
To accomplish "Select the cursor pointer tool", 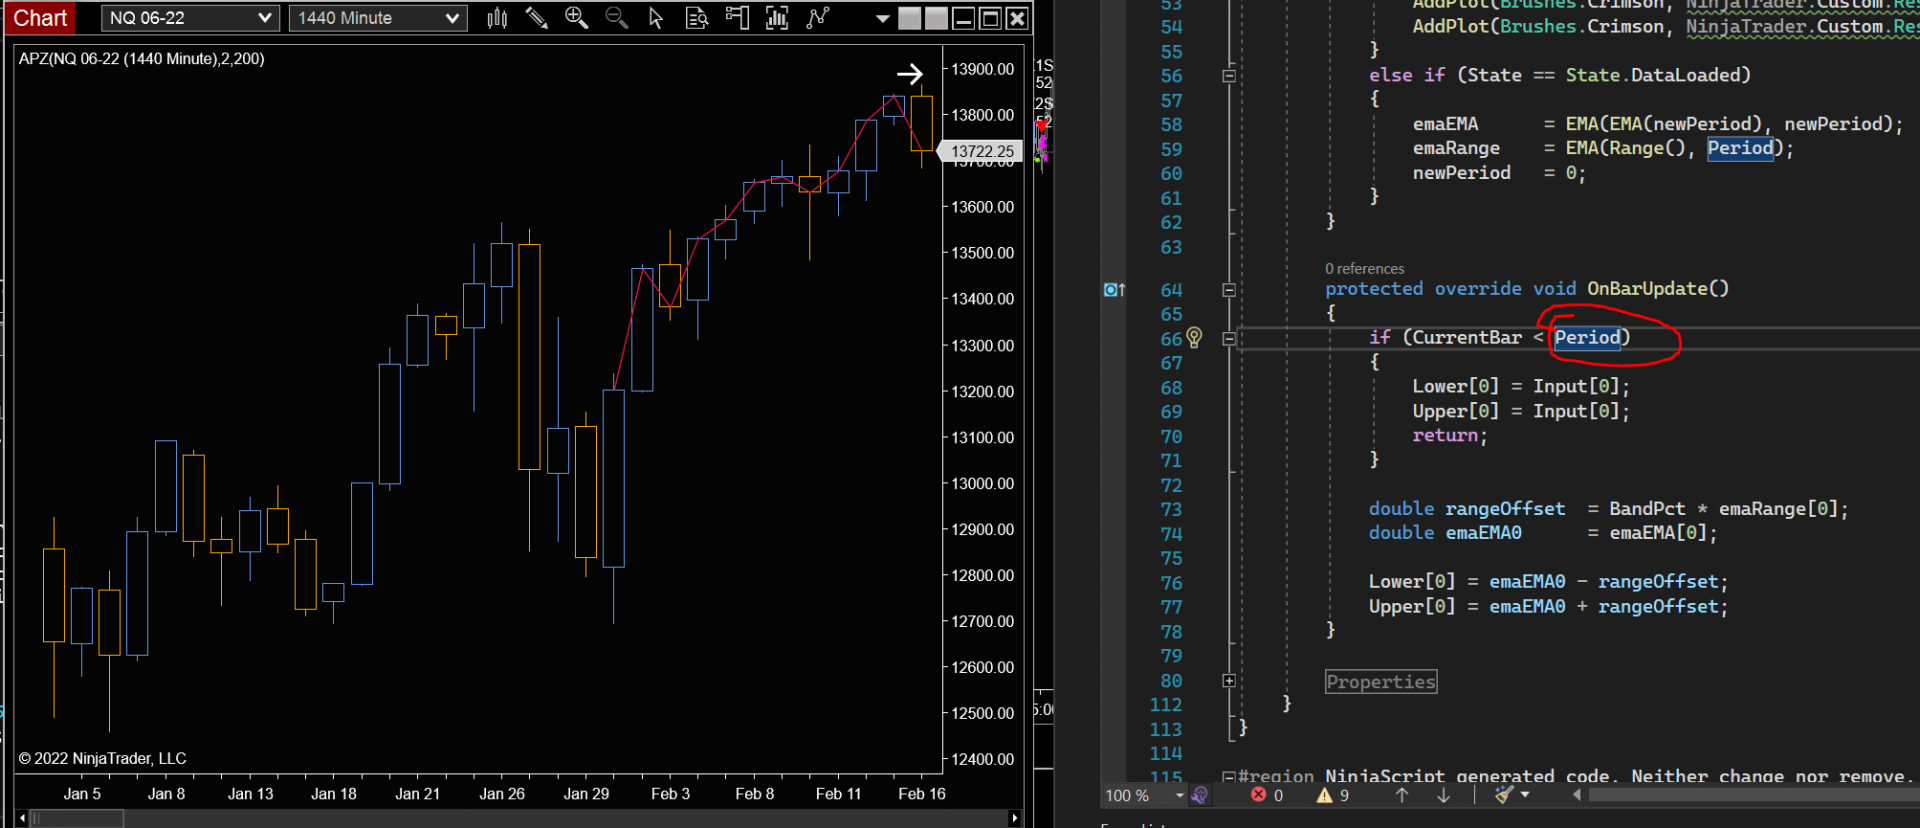I will click(x=656, y=18).
